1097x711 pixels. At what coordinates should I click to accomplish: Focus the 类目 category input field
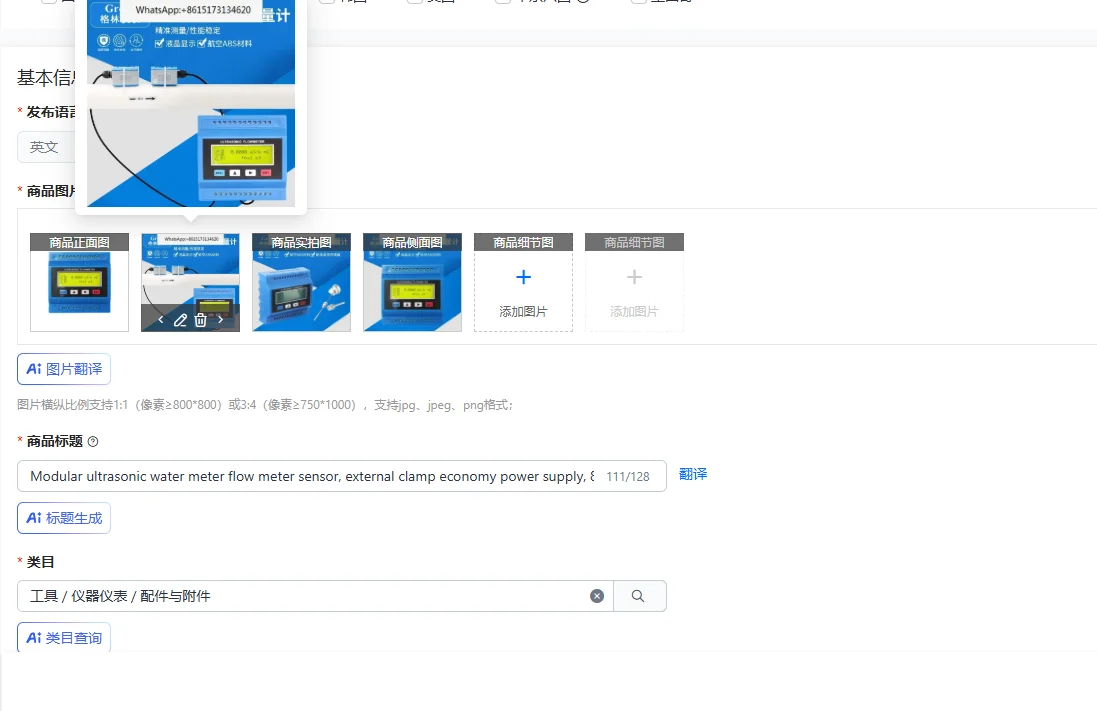point(316,596)
